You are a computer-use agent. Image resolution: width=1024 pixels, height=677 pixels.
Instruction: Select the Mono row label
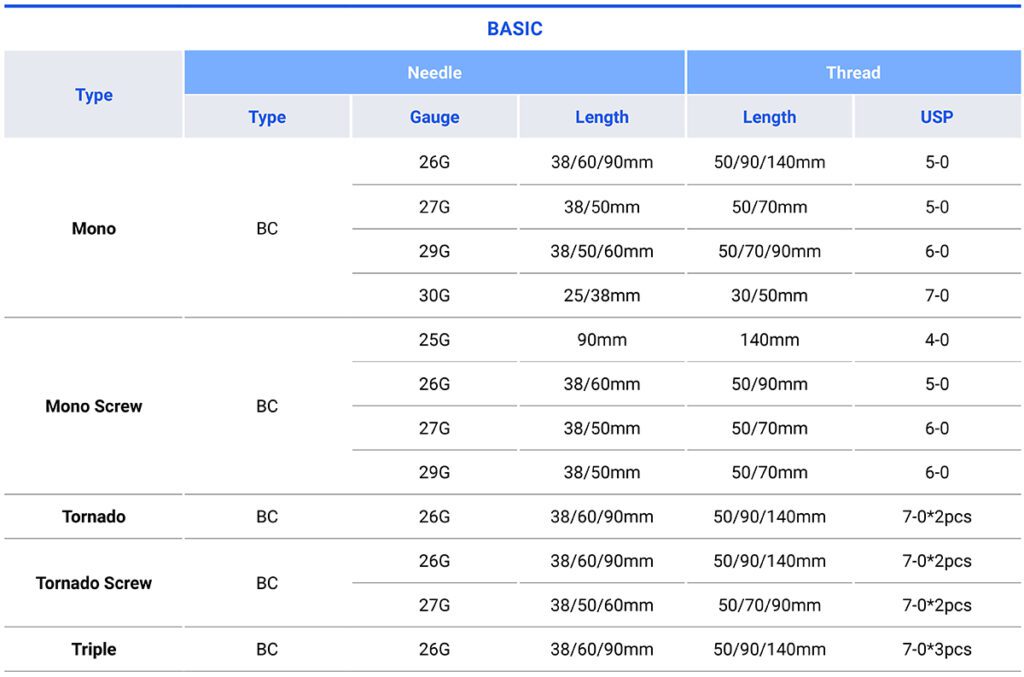coord(94,229)
